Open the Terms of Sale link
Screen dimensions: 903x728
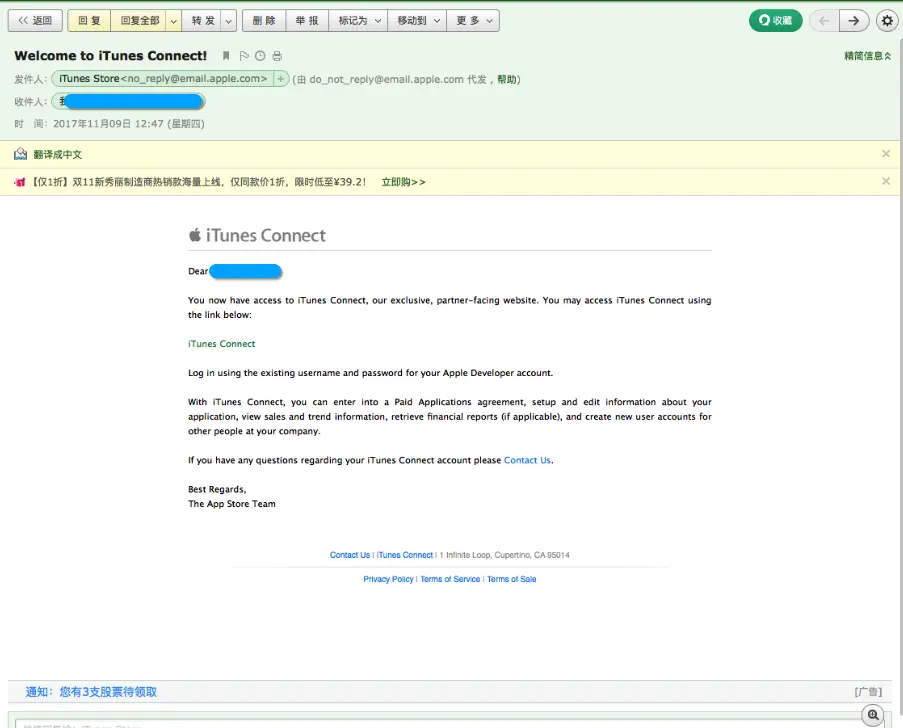511,579
